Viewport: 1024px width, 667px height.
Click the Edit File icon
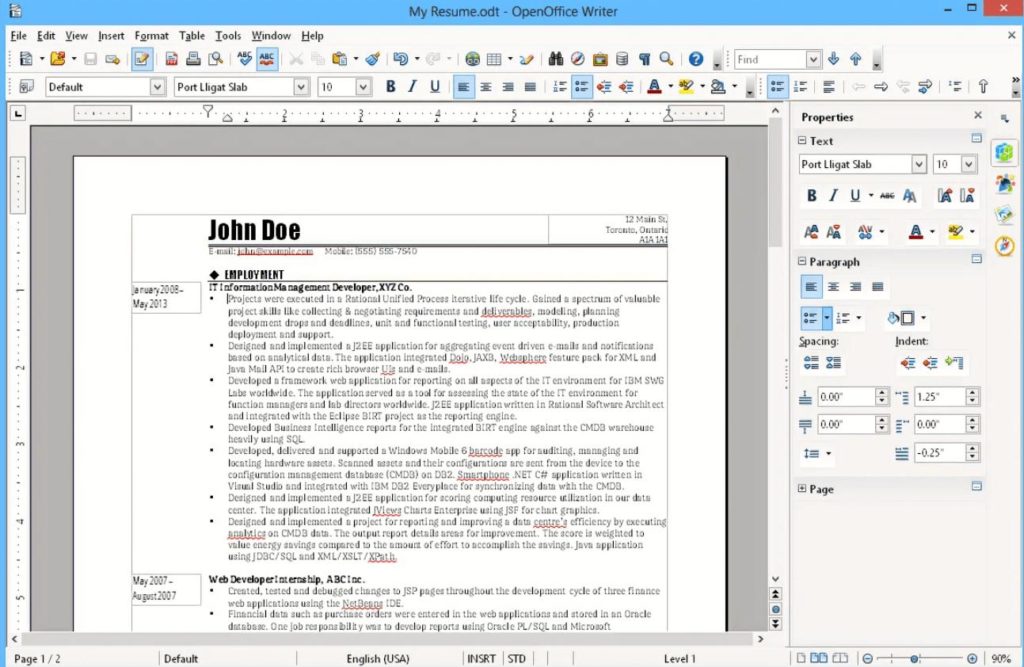(141, 59)
